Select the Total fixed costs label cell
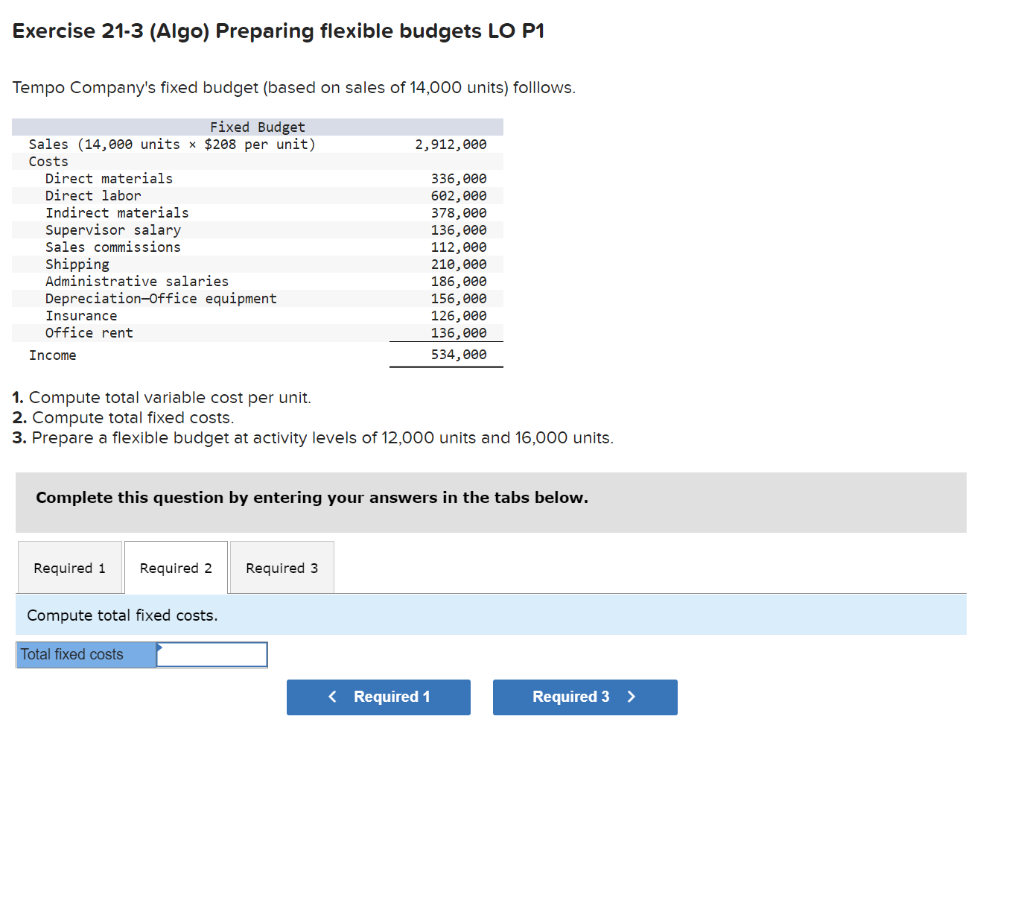The height and width of the screenshot is (915, 1024). 86,654
